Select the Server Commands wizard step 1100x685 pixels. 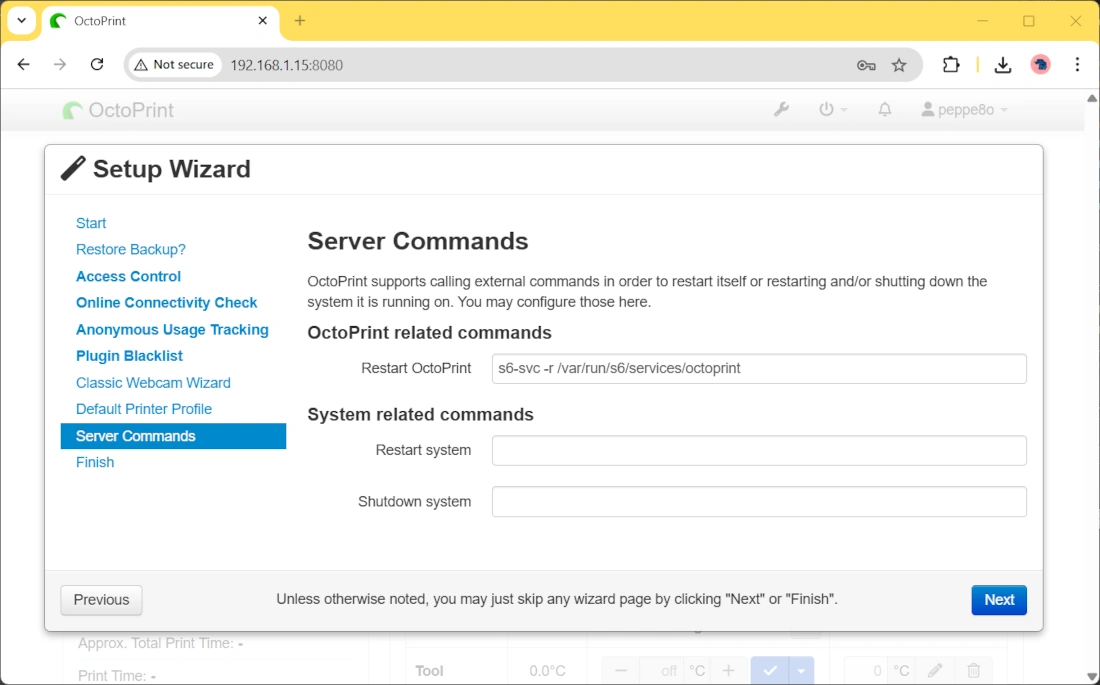click(173, 436)
